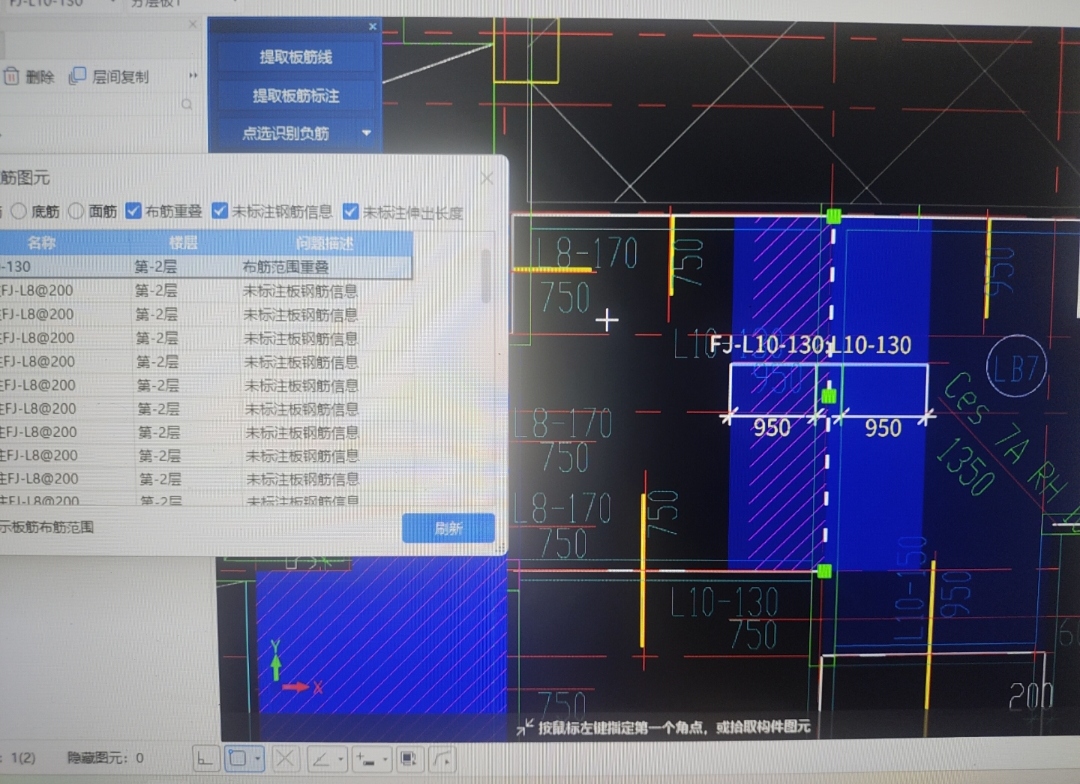Click the angle snap icon
Screen dimensions: 1080x784
[321, 759]
